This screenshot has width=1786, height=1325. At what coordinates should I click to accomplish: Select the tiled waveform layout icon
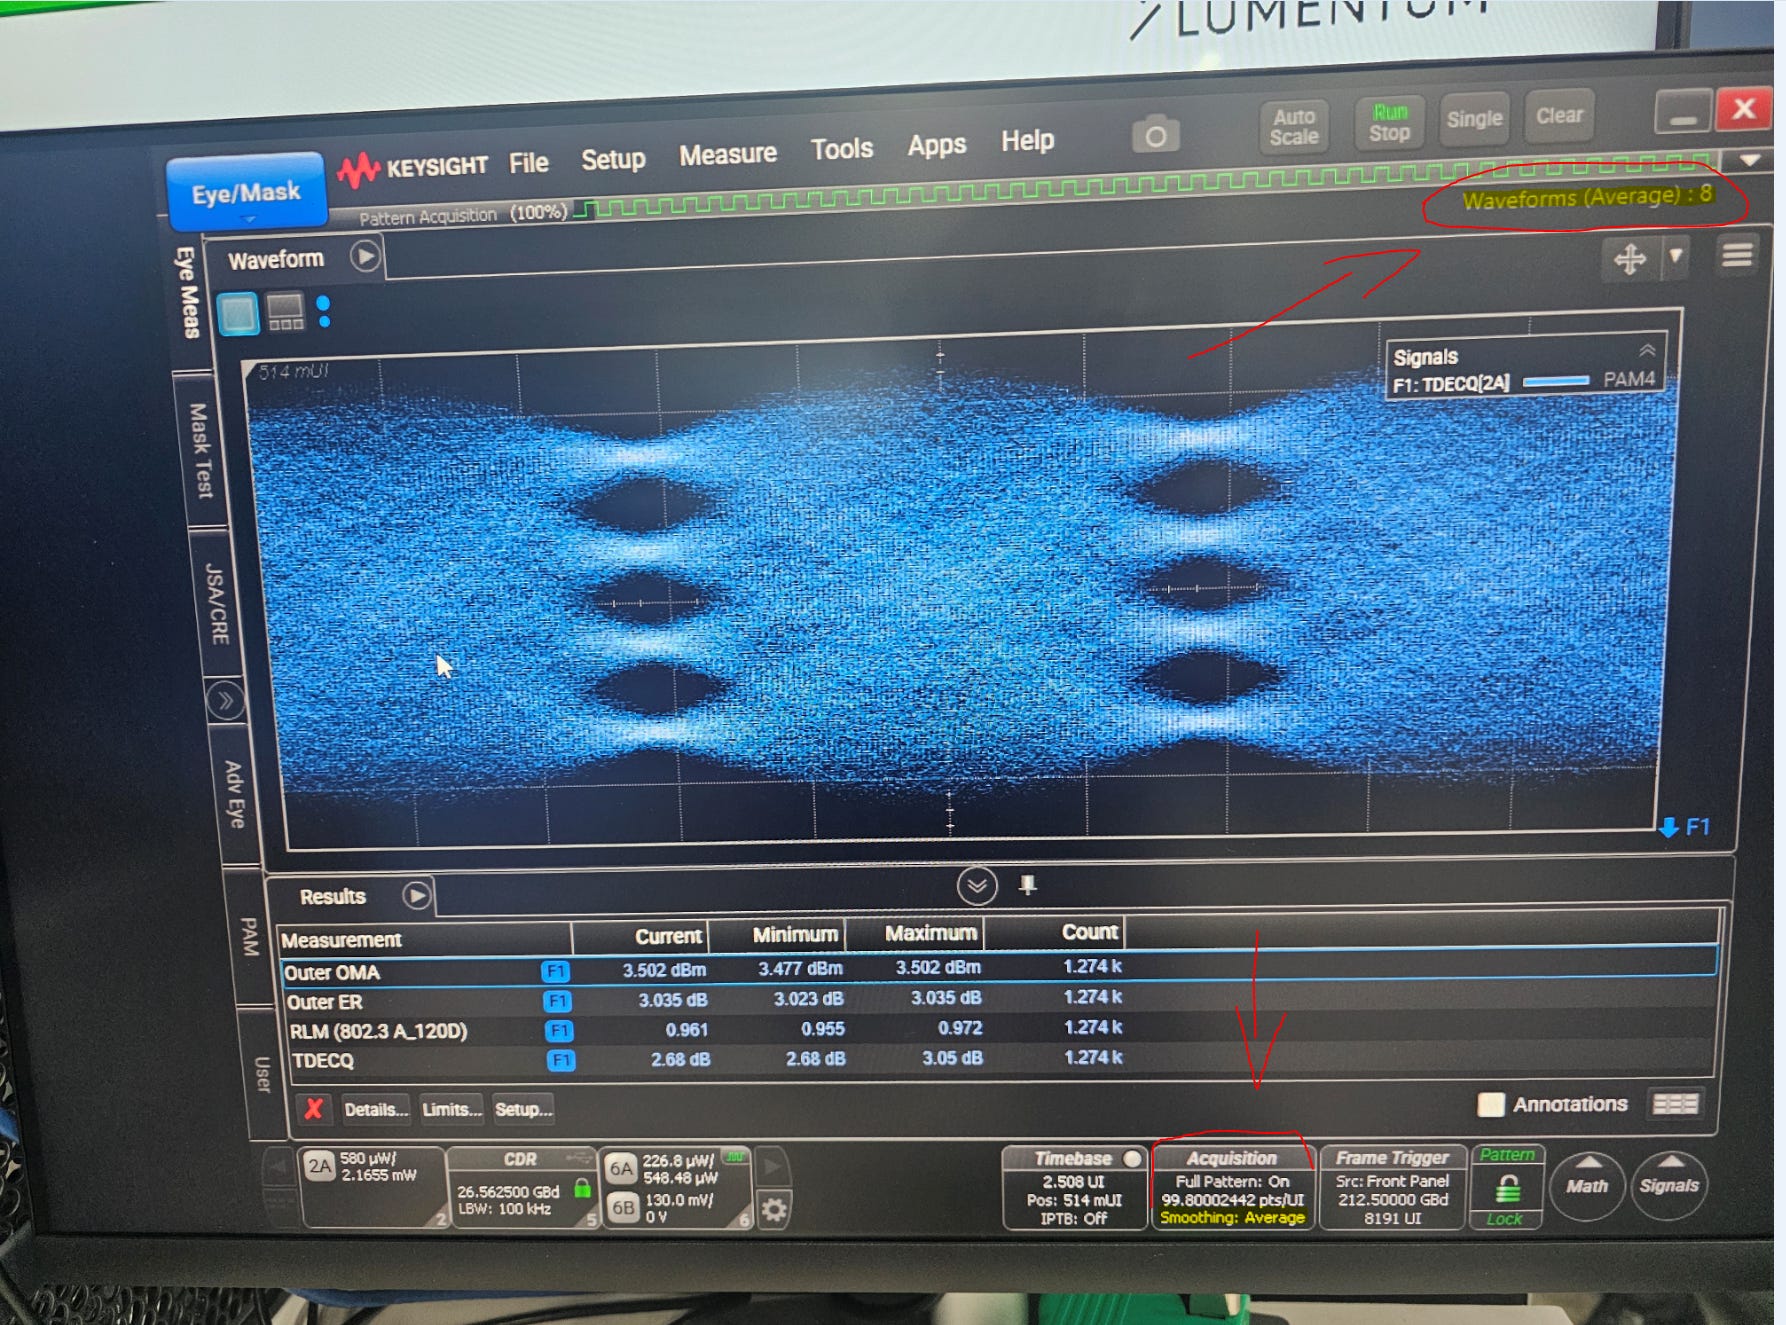tap(285, 312)
